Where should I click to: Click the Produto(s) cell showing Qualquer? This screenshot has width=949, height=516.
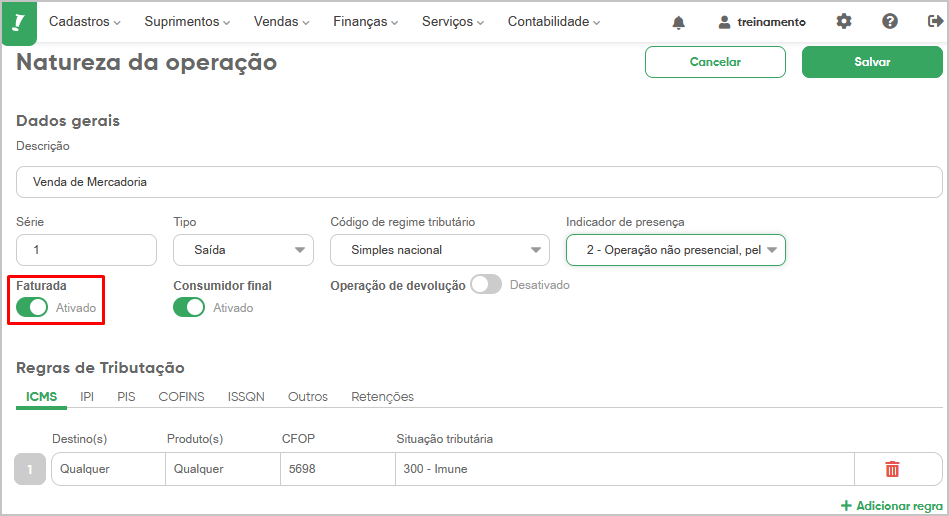223,469
